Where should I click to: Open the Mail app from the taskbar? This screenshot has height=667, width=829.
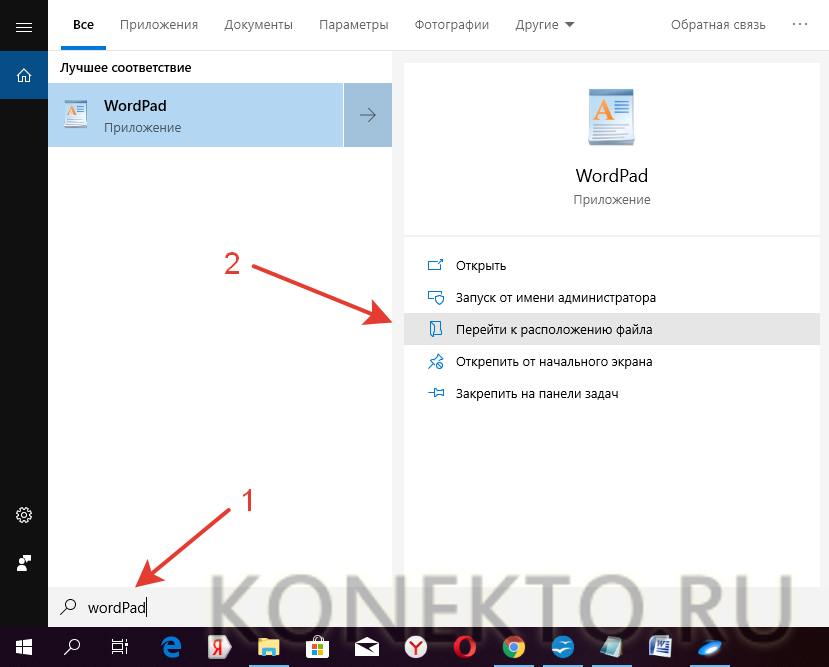click(x=366, y=647)
